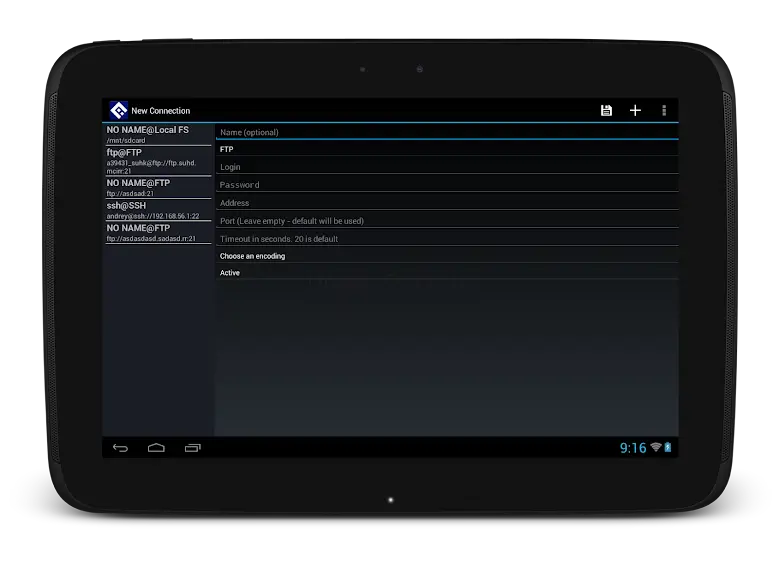Open the Active mode dropdown

(447, 272)
